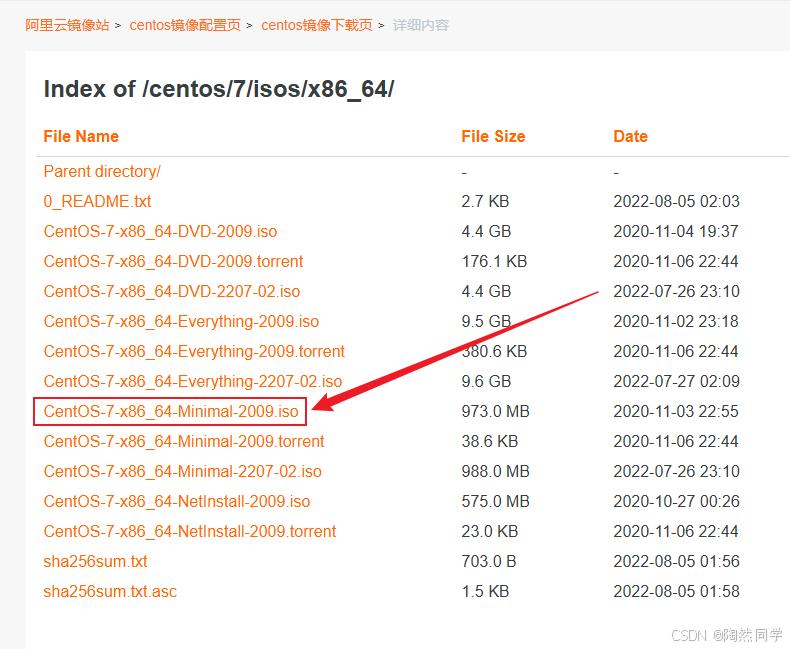Click the 176.1 KB file size
Screen dimensions: 790x649
pos(494,262)
